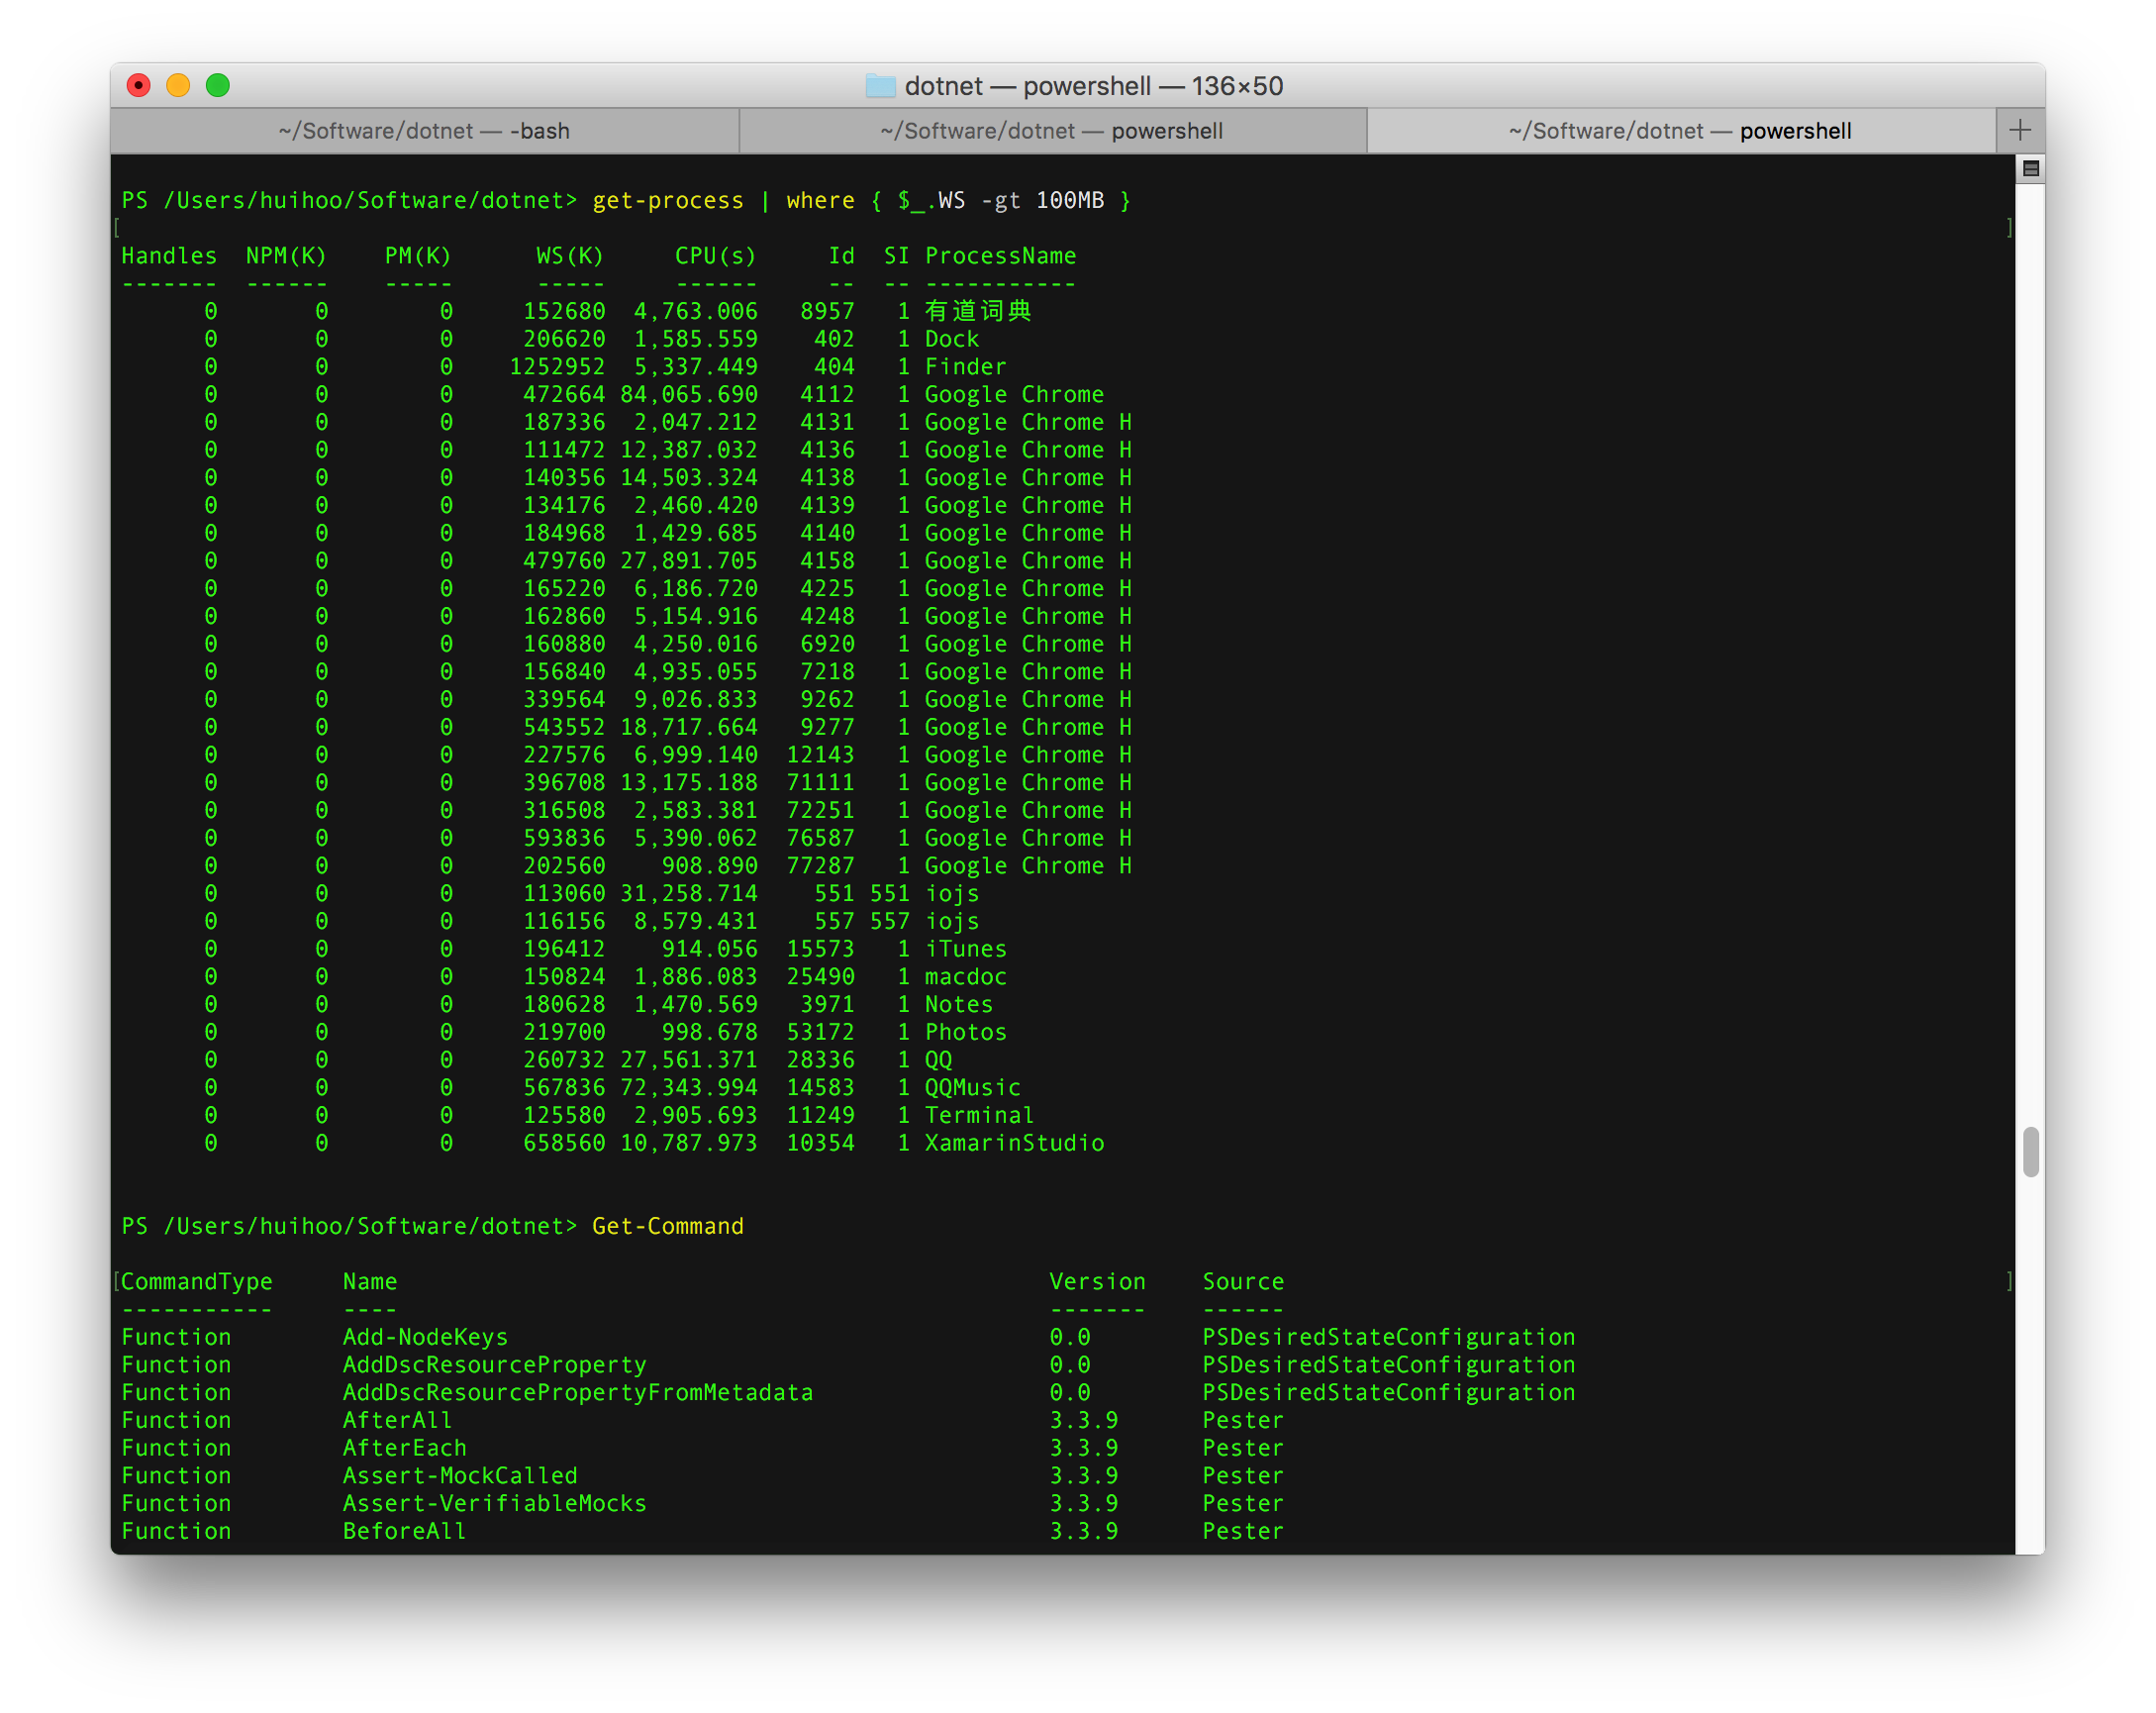This screenshot has height=1713, width=2156.
Task: Click the folder proxy icon in title bar
Action: pos(880,86)
